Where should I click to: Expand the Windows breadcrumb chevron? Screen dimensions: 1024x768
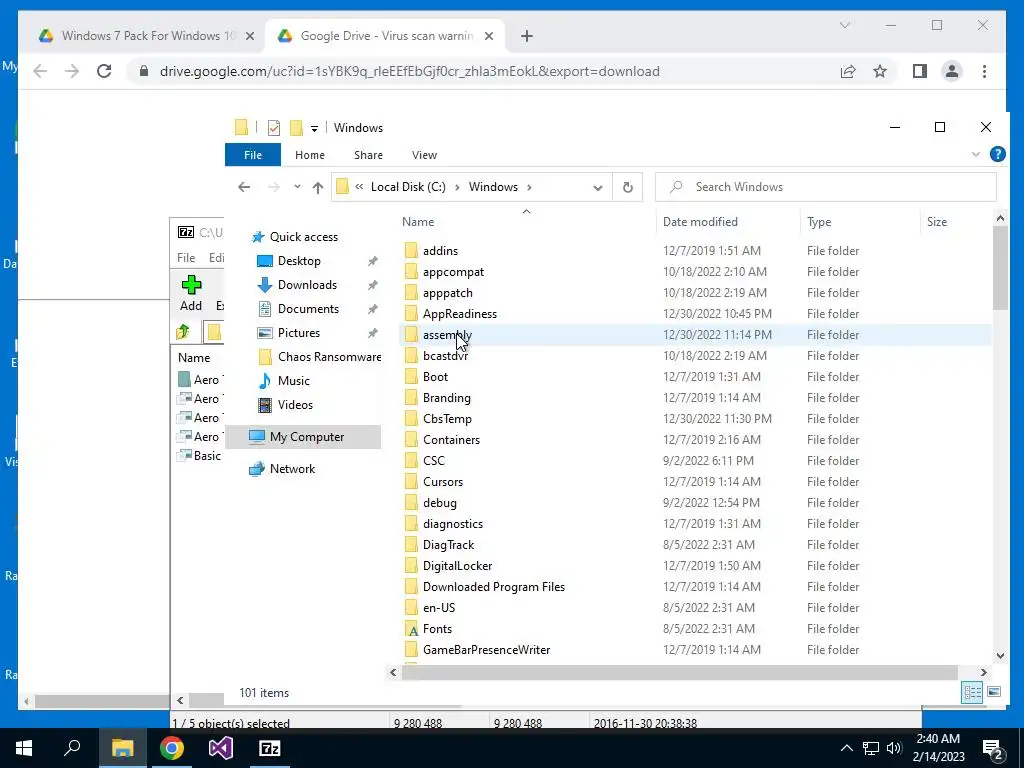coord(529,187)
